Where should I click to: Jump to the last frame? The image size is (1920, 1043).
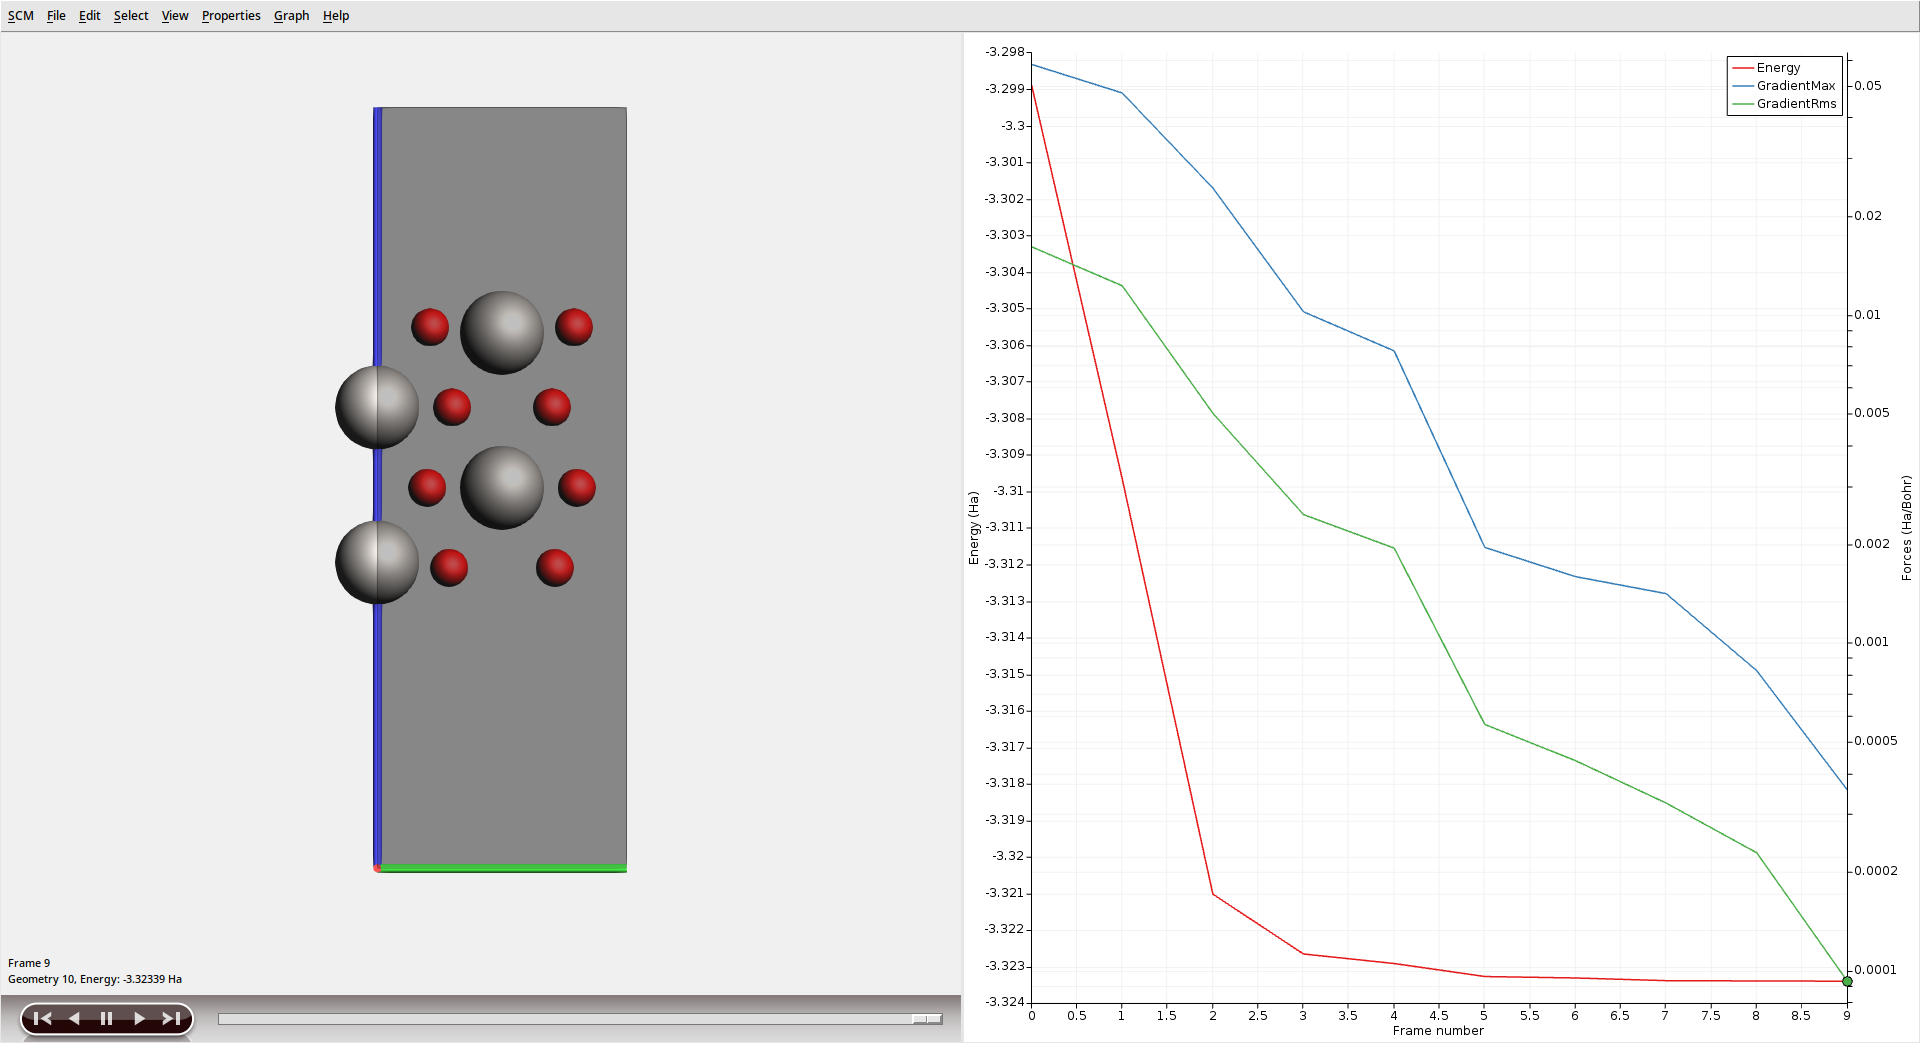click(x=171, y=1017)
